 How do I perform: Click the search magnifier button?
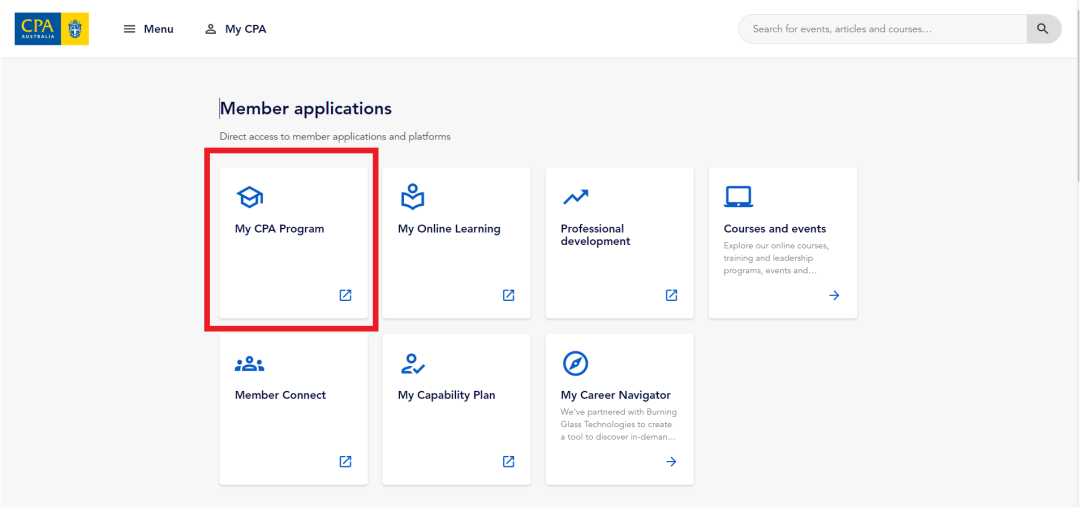coord(1043,29)
